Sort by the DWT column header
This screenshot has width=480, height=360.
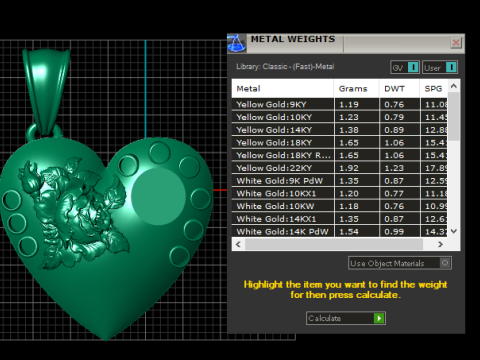point(399,89)
